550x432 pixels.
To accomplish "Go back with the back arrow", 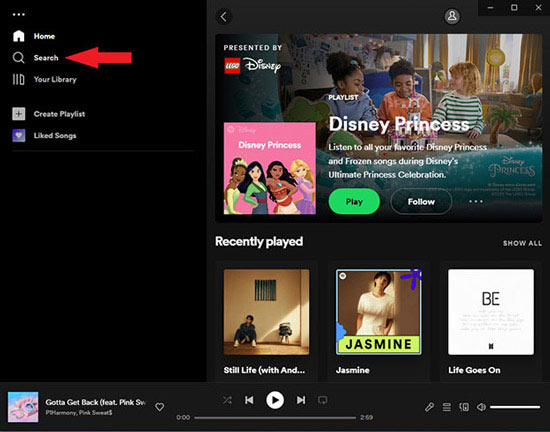I will 223,16.
